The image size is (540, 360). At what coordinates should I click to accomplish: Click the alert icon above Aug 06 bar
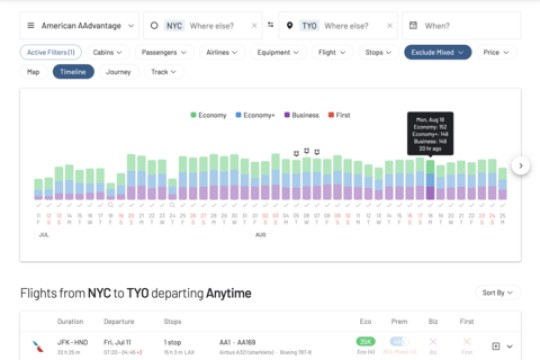point(307,151)
